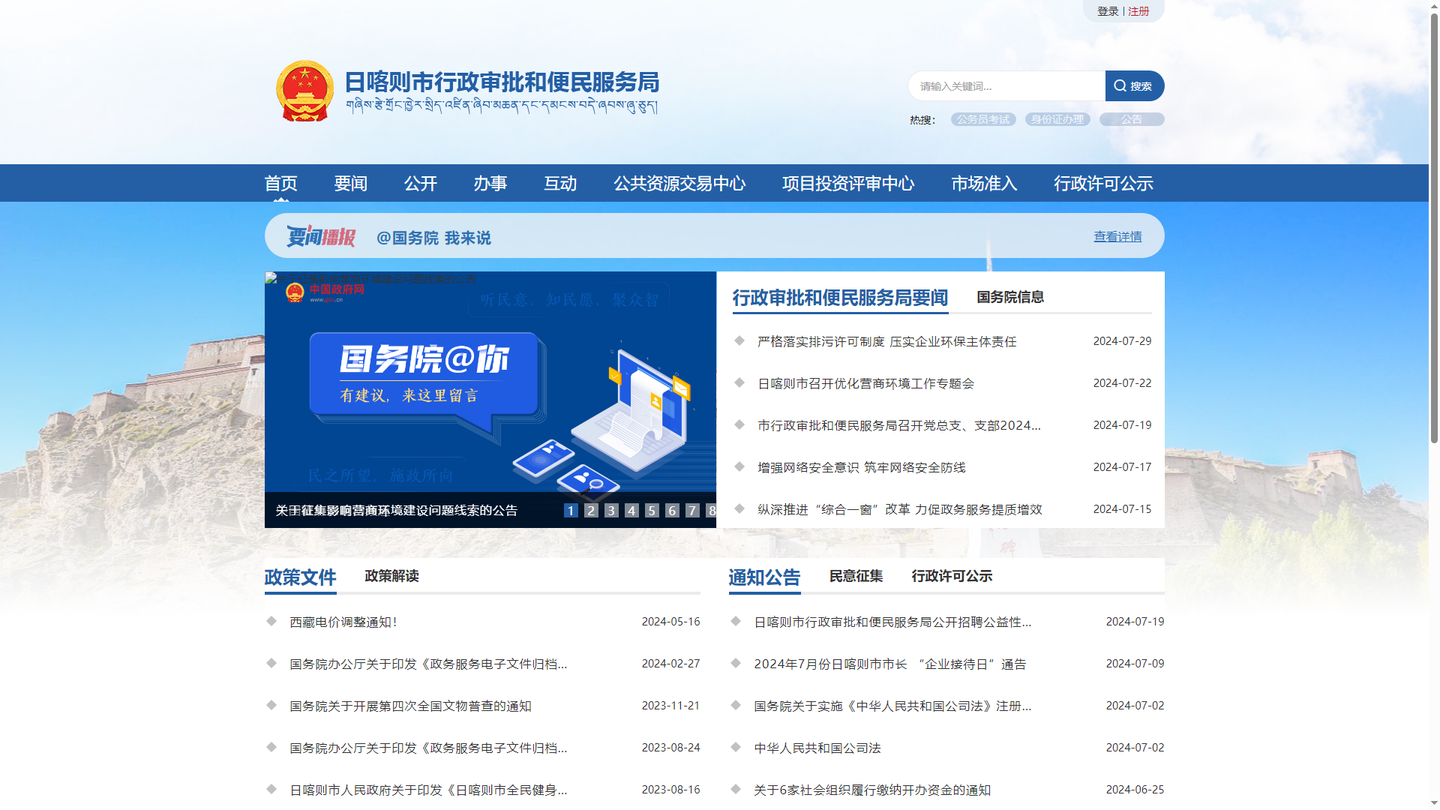This screenshot has width=1440, height=810.
Task: Open 互动 navigation menu item
Action: click(560, 183)
